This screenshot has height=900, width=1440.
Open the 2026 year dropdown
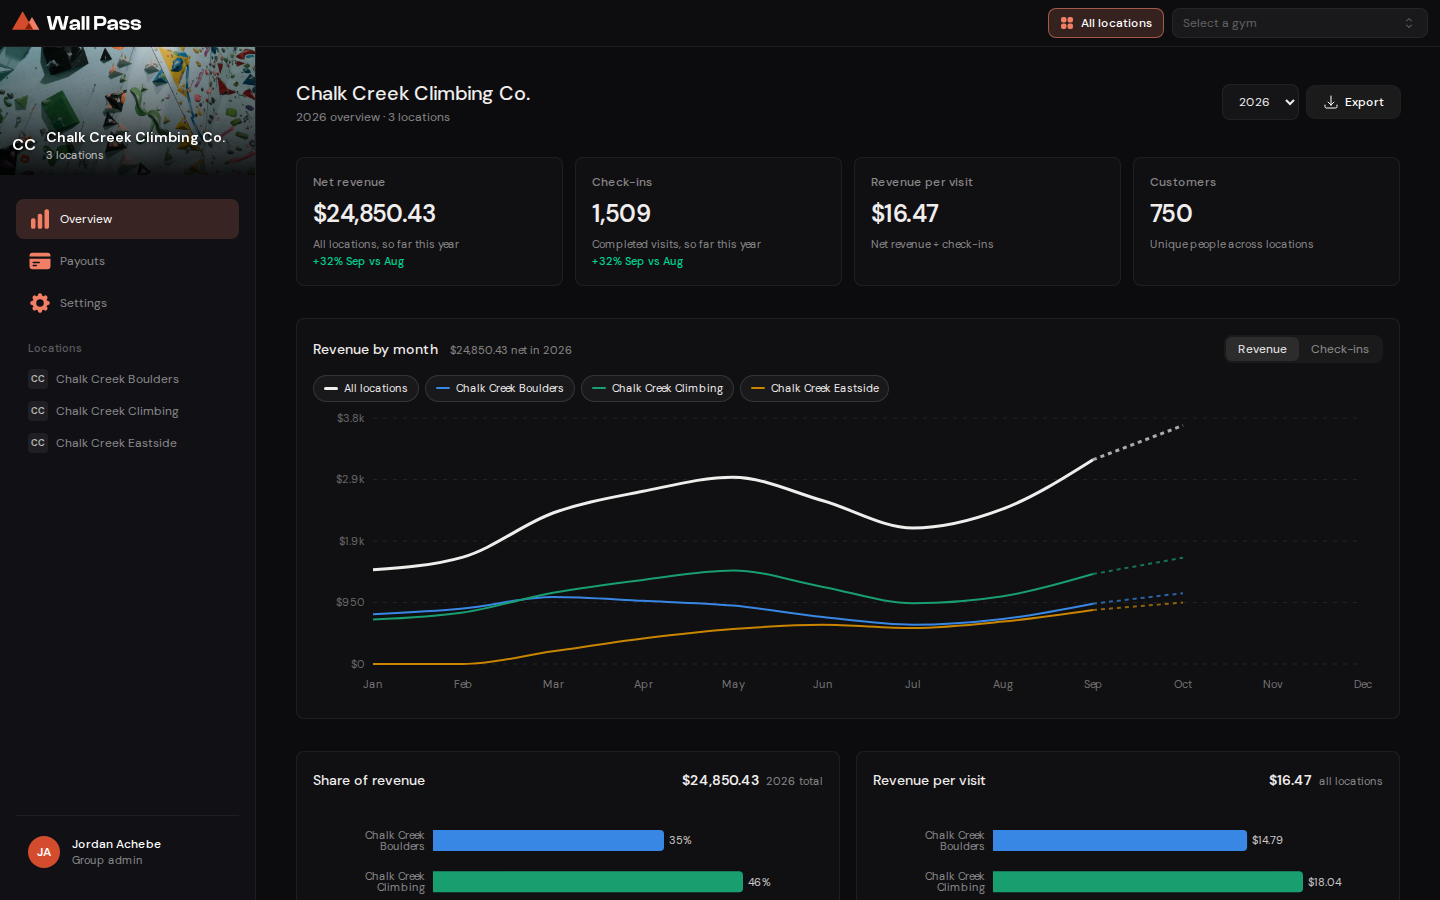(x=1260, y=102)
